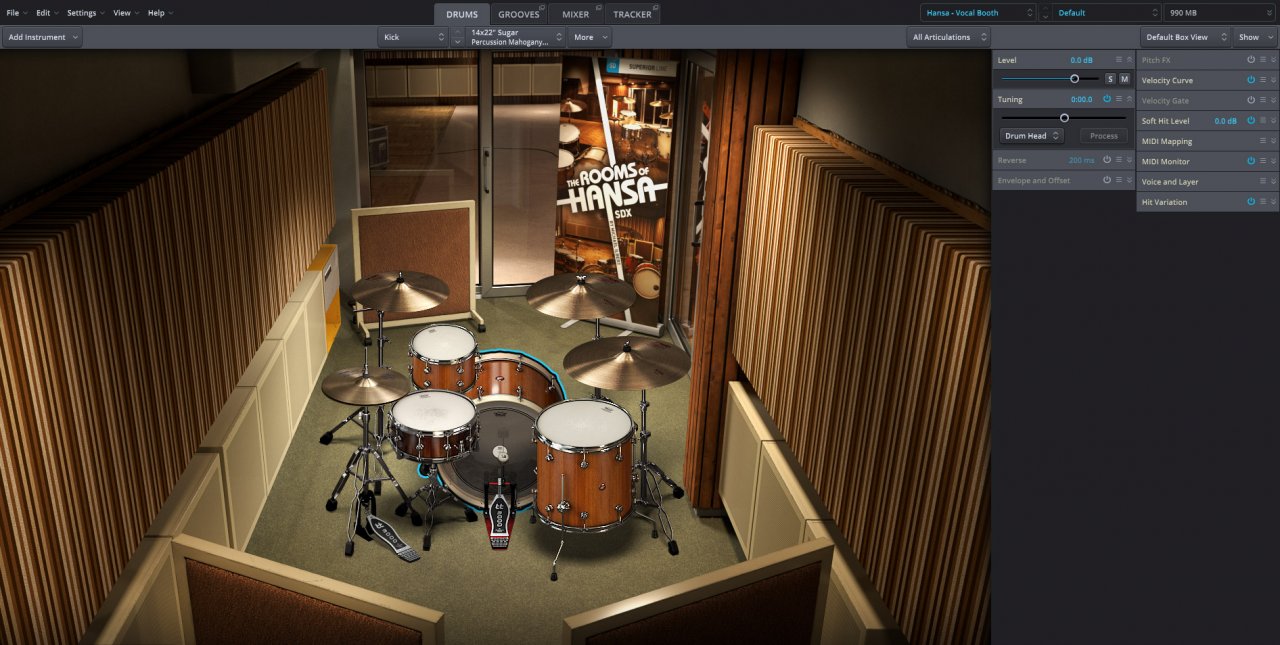
Task: Select the hi-hat cymbals
Action: (365, 385)
